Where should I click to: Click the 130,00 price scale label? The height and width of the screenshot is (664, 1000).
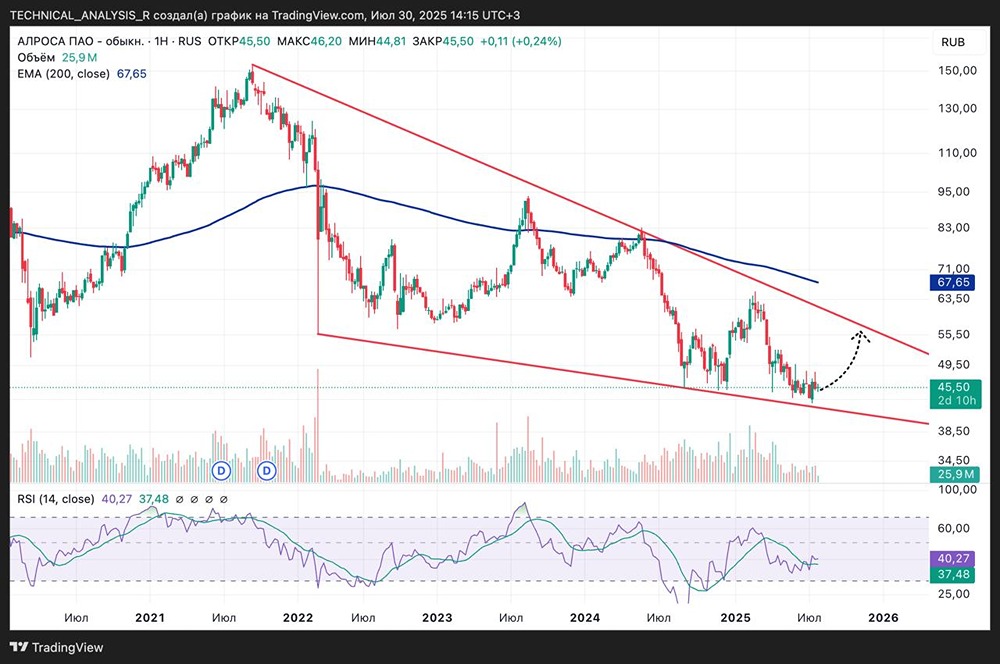coord(957,108)
